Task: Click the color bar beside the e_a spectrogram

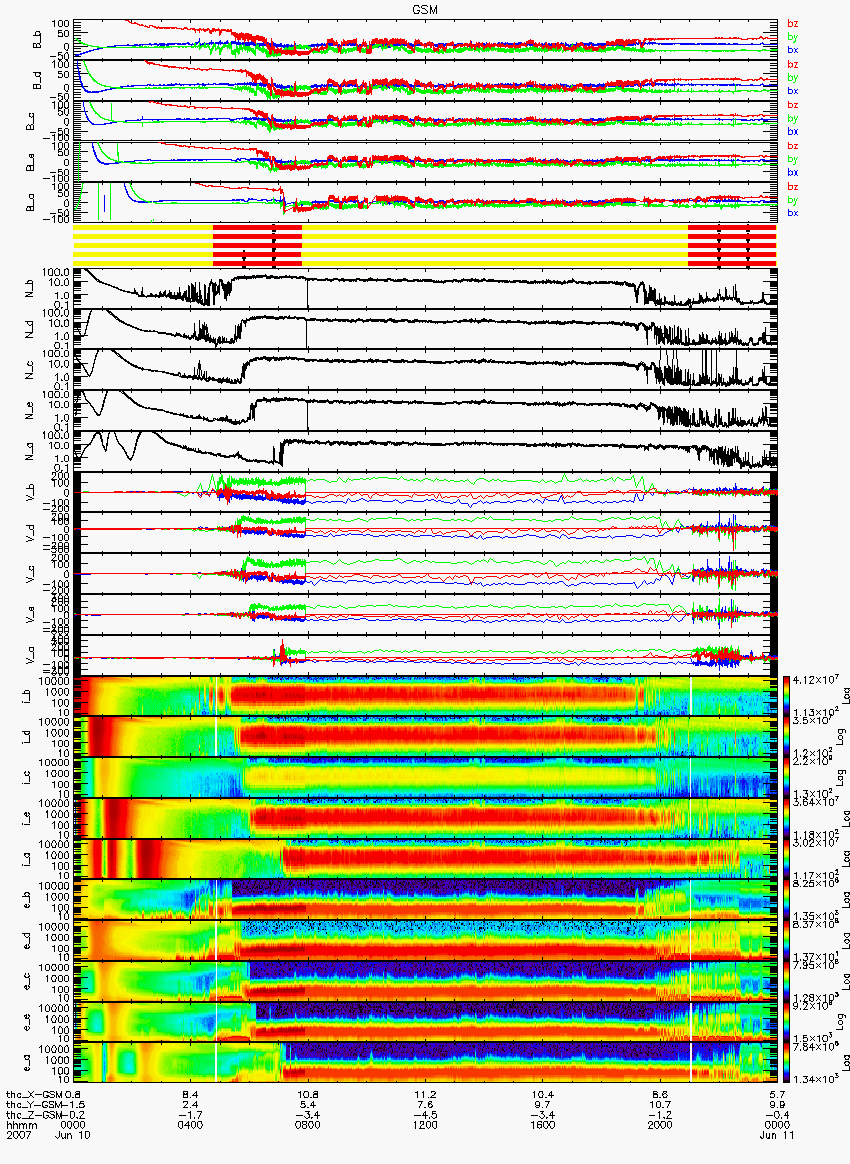Action: click(785, 1062)
